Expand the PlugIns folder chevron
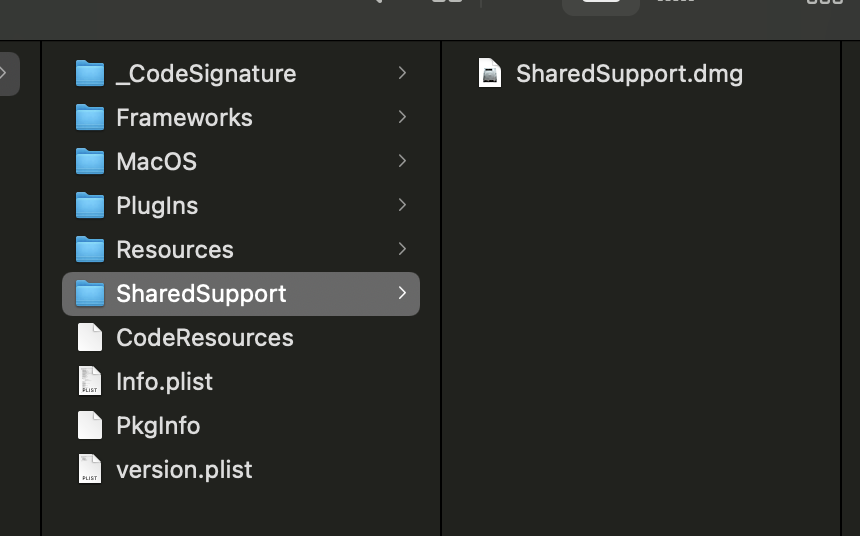Viewport: 860px width, 536px height. [402, 205]
